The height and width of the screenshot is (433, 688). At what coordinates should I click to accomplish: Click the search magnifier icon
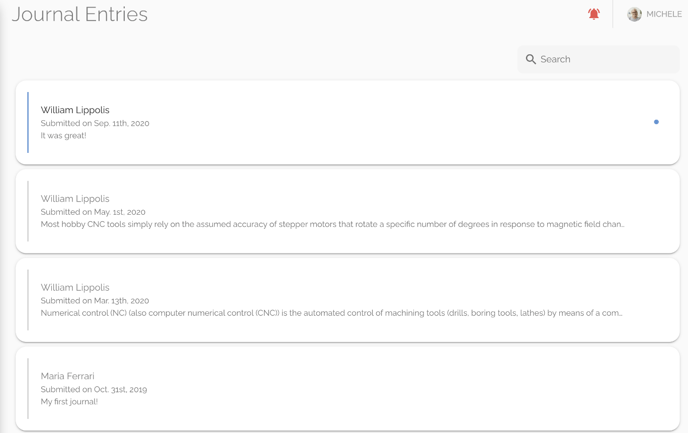point(530,59)
